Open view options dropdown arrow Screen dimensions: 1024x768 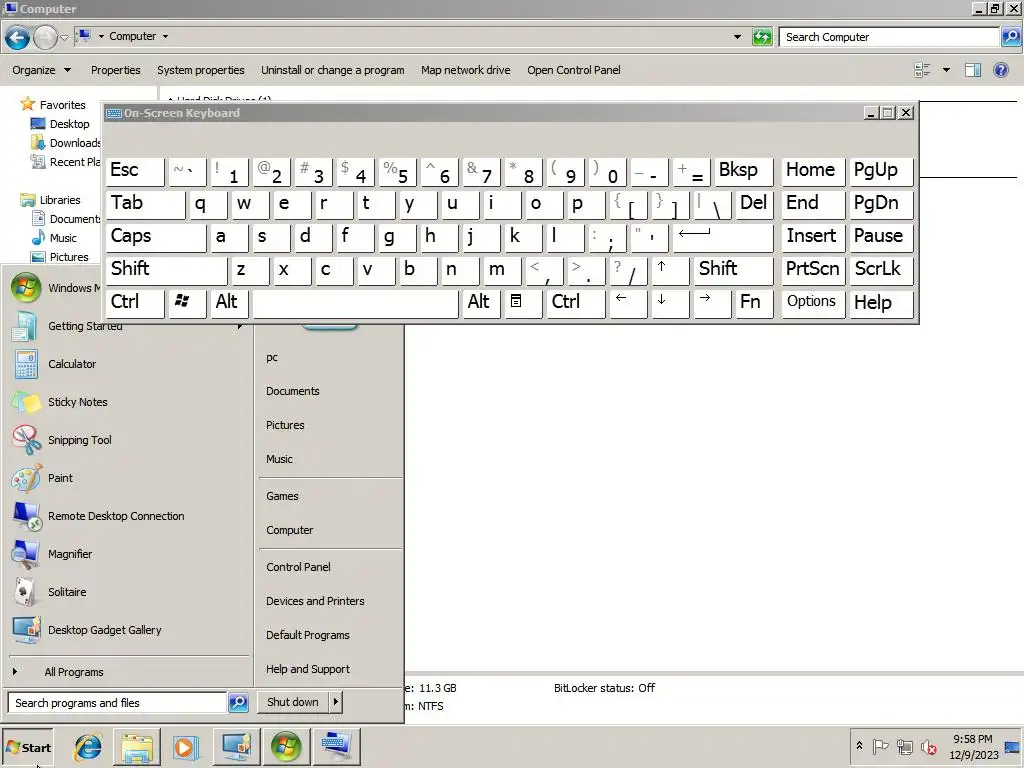[x=946, y=70]
